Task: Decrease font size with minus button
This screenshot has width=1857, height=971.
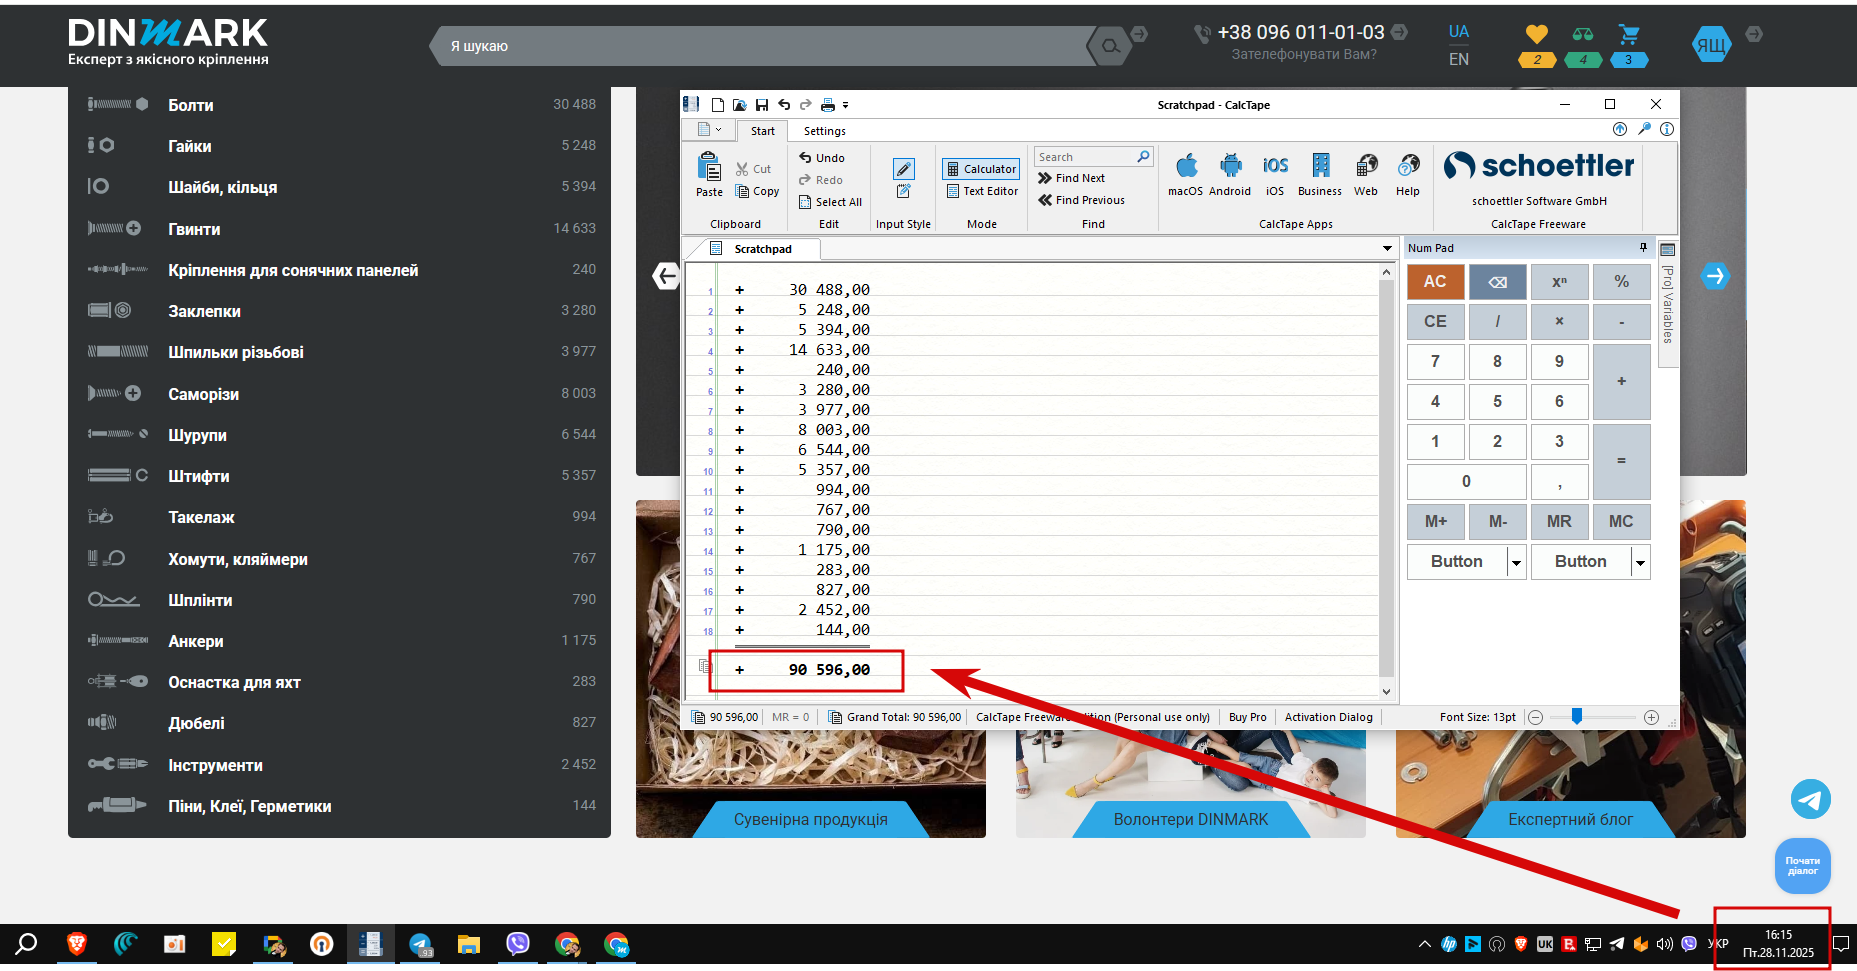Action: (x=1535, y=717)
